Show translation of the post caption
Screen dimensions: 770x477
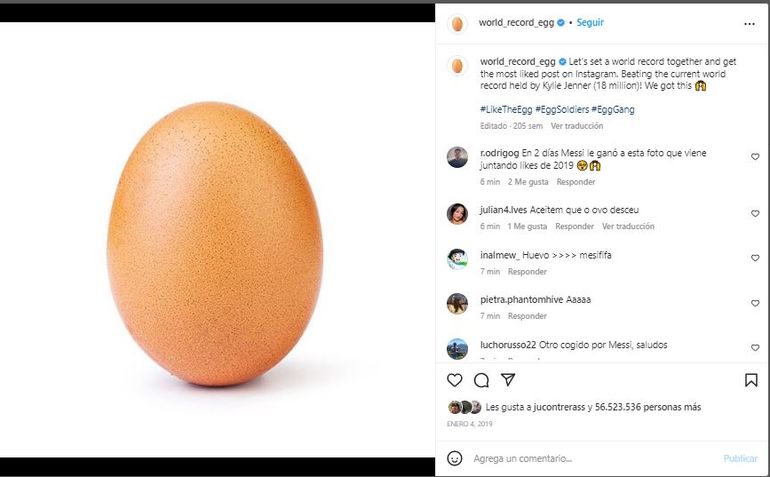[x=577, y=127]
